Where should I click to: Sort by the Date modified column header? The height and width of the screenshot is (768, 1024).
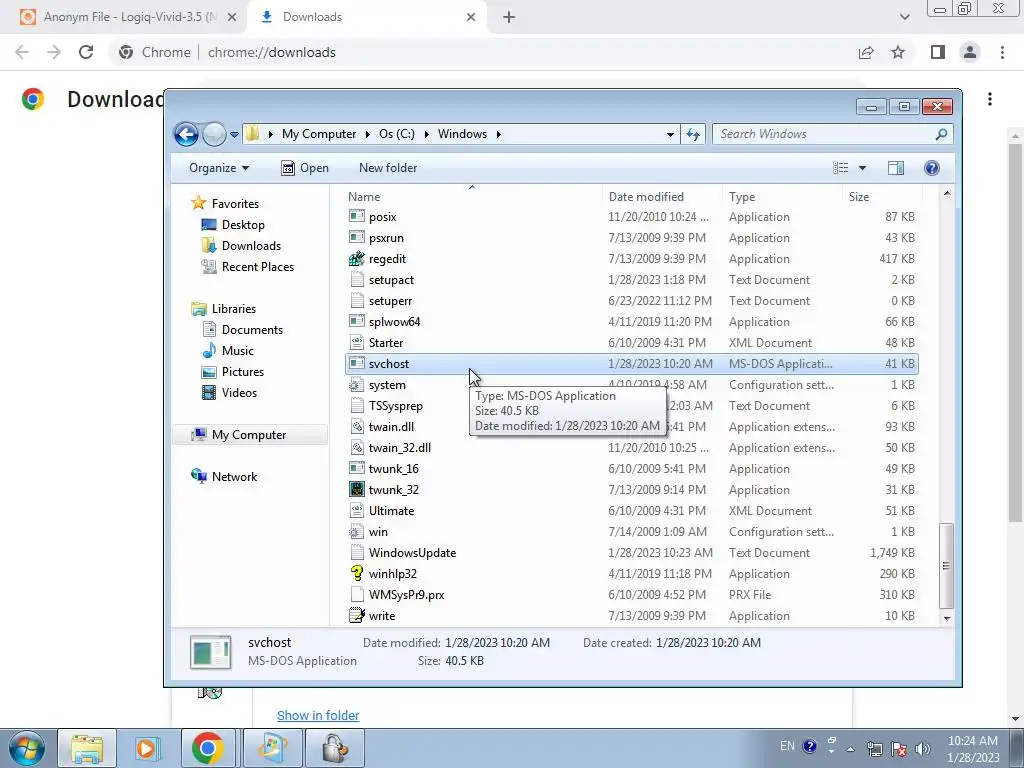661,197
